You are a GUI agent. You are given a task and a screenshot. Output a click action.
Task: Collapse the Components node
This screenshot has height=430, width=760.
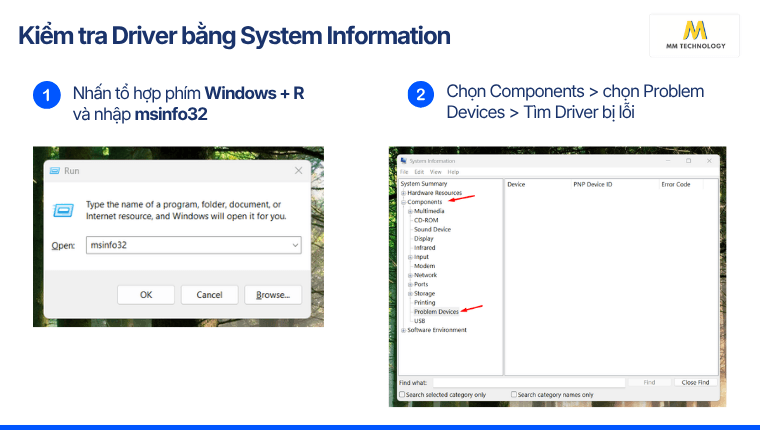click(403, 202)
